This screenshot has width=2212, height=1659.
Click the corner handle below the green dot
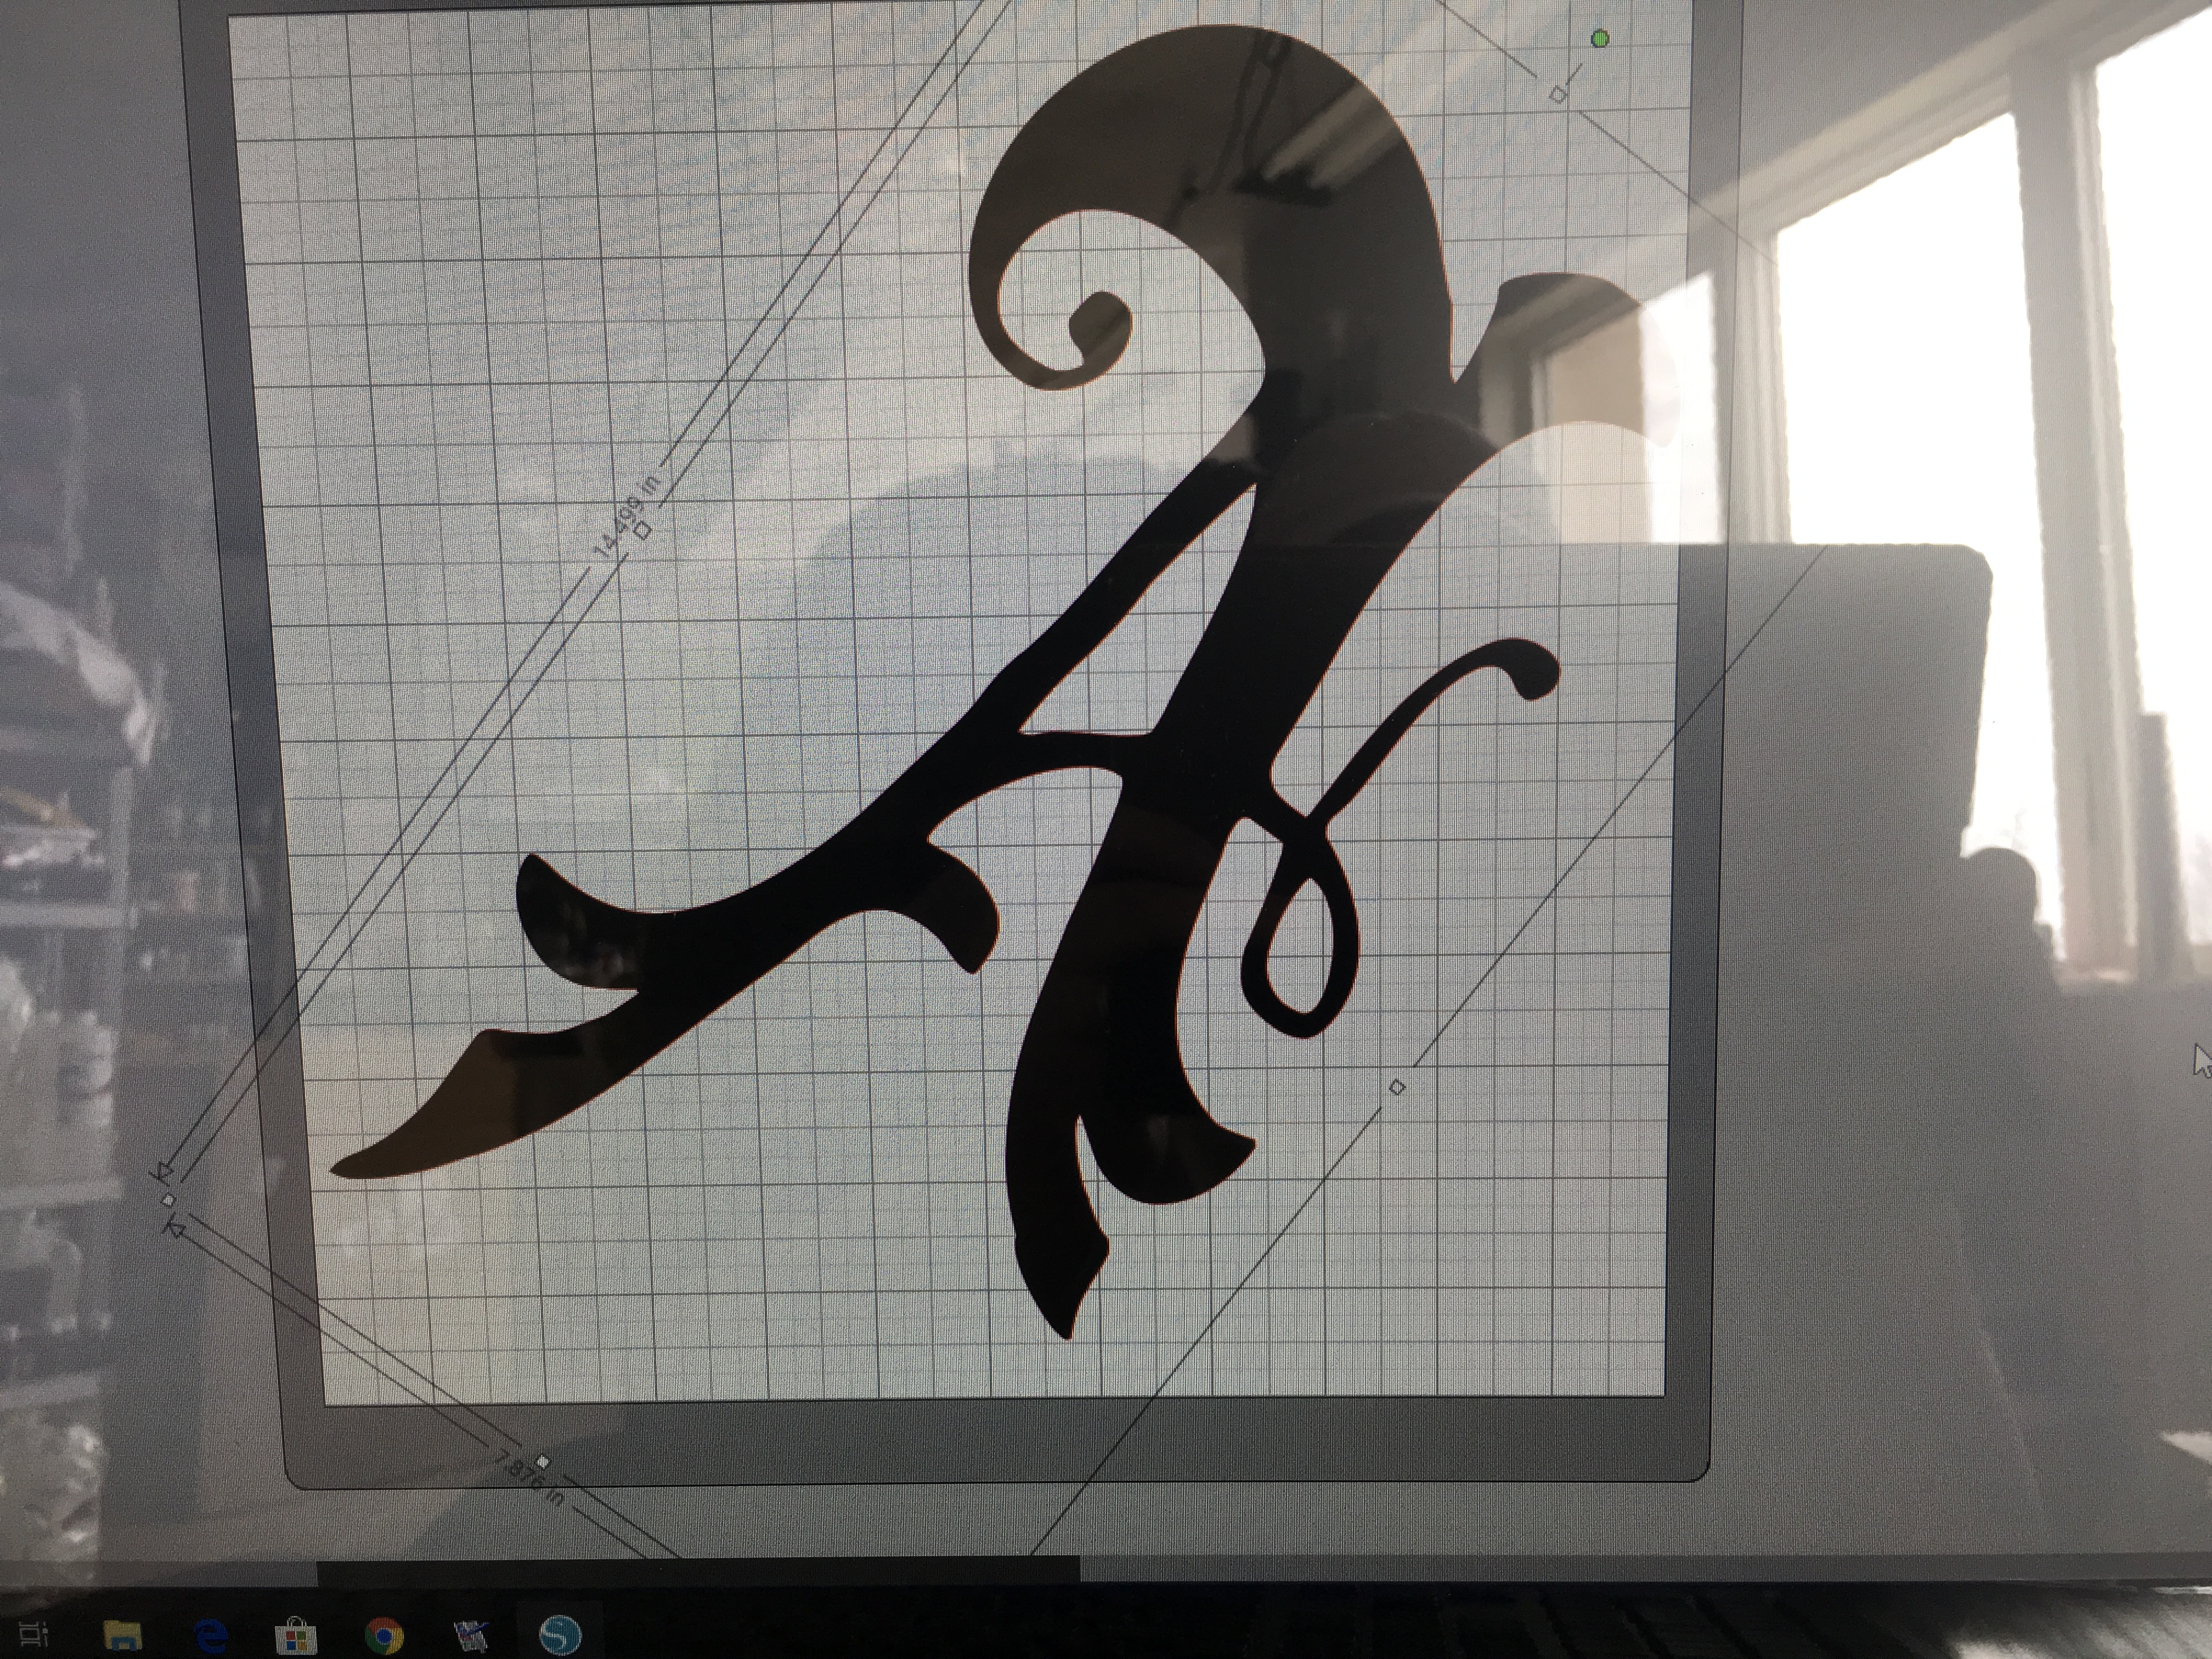click(x=1558, y=94)
